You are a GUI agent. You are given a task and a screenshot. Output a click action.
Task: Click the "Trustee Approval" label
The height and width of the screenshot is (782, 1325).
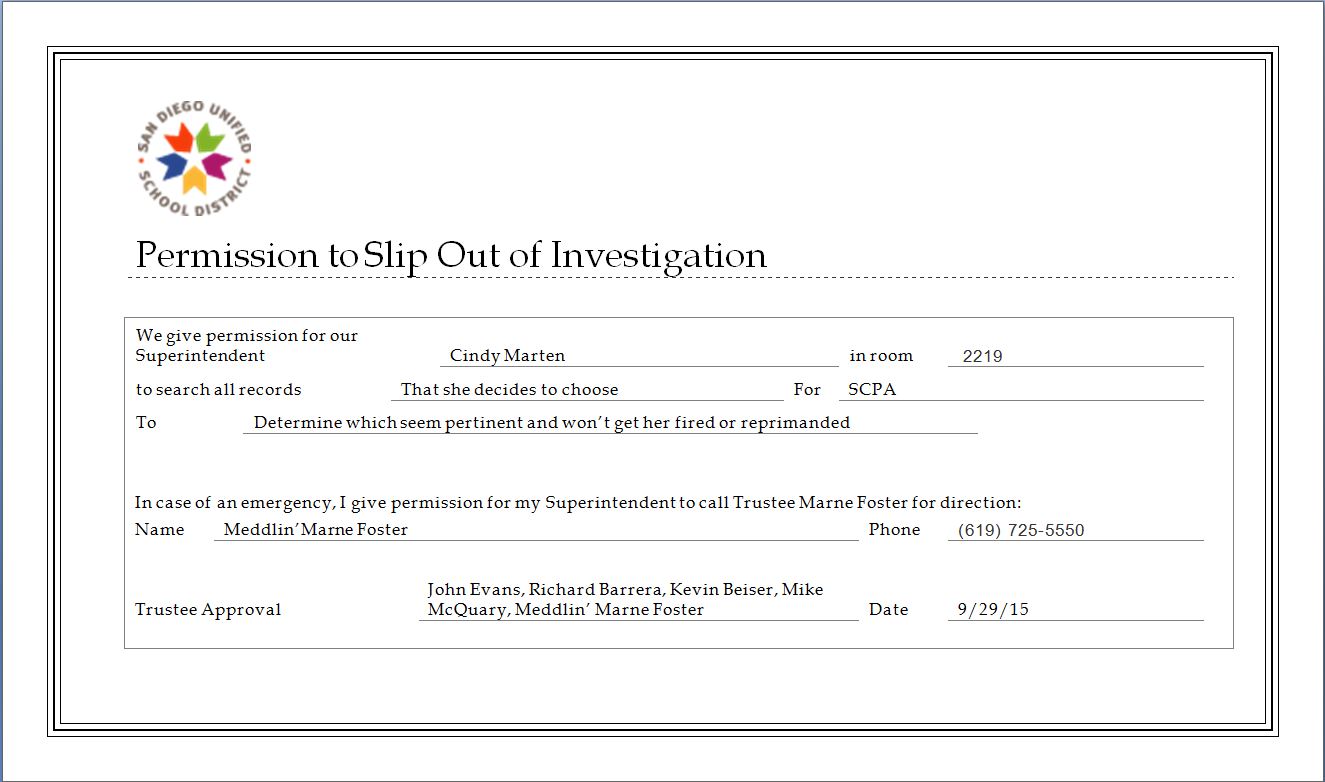click(x=208, y=610)
